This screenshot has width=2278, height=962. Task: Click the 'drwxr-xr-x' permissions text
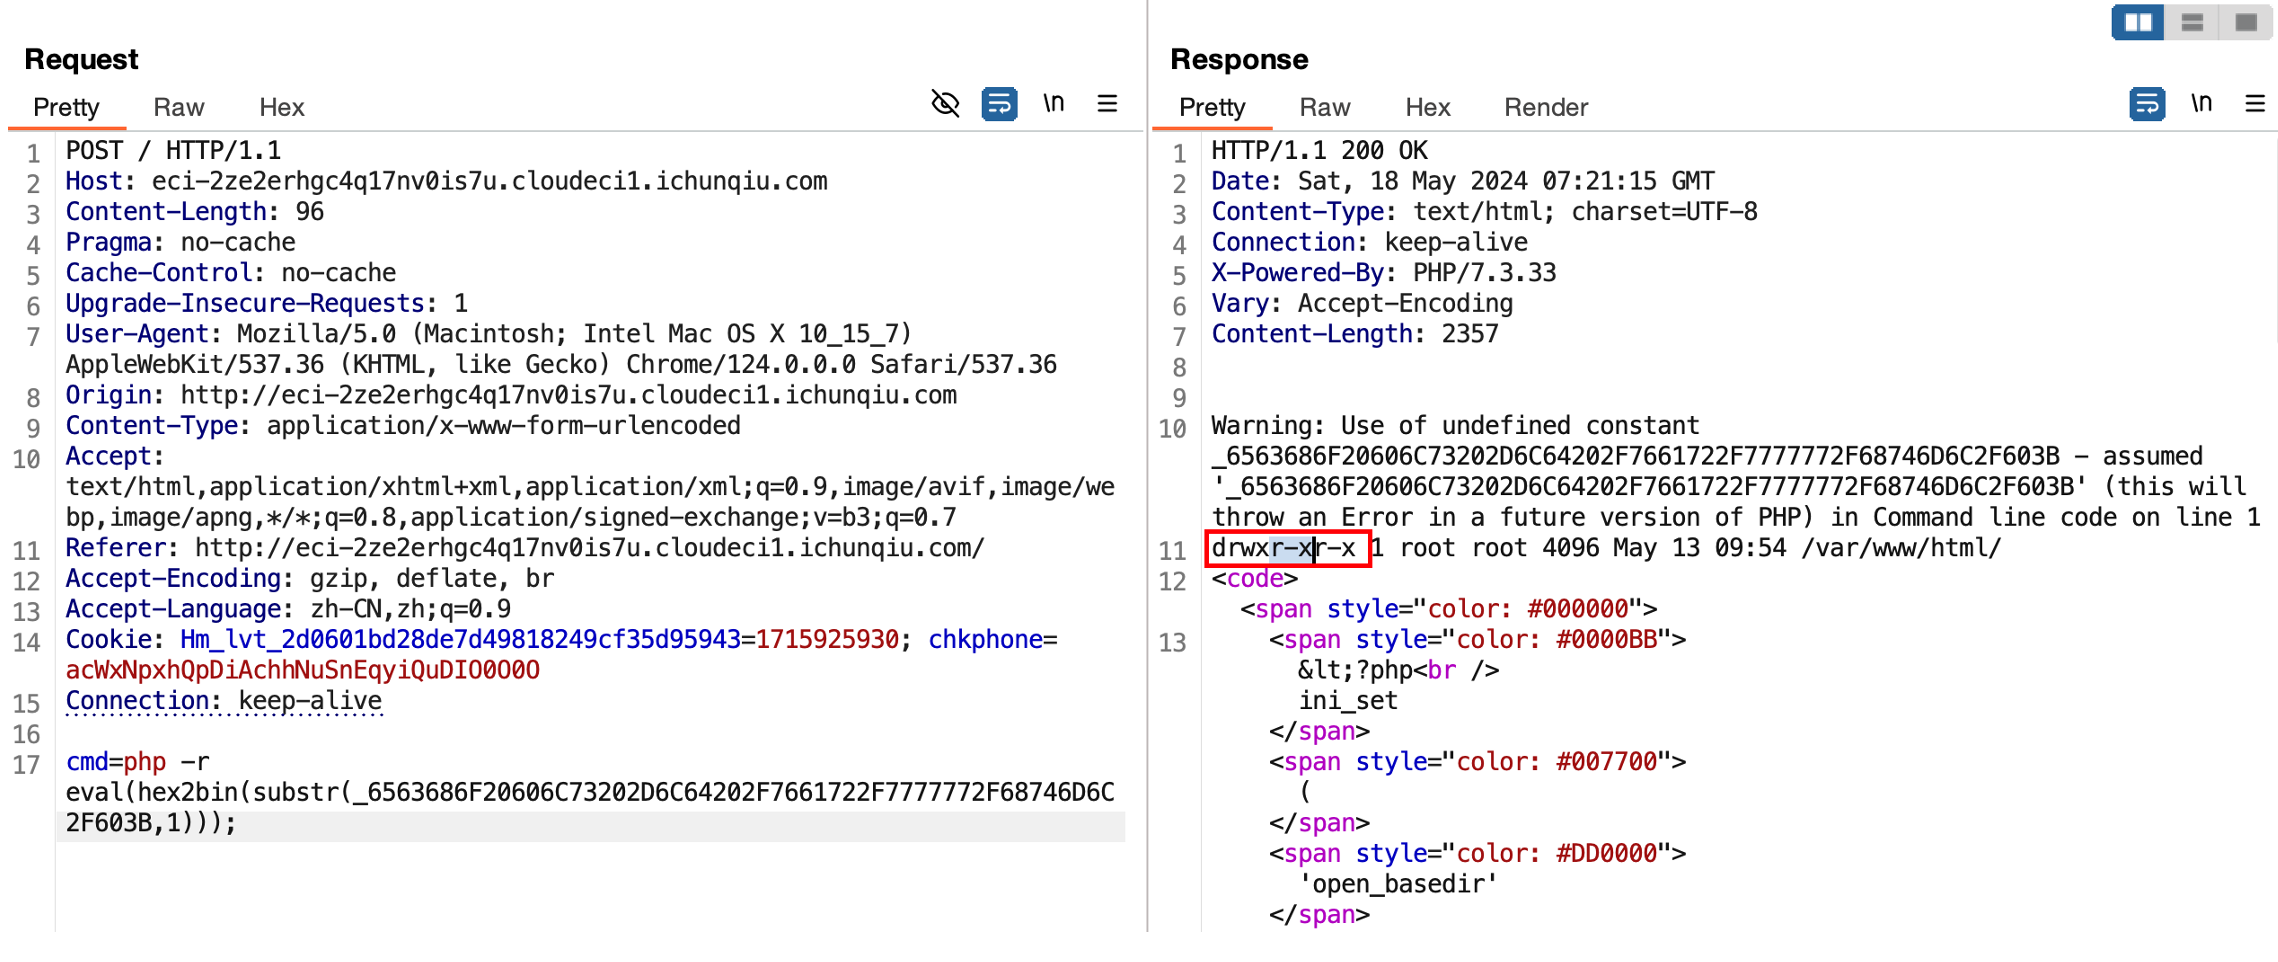[x=1284, y=548]
